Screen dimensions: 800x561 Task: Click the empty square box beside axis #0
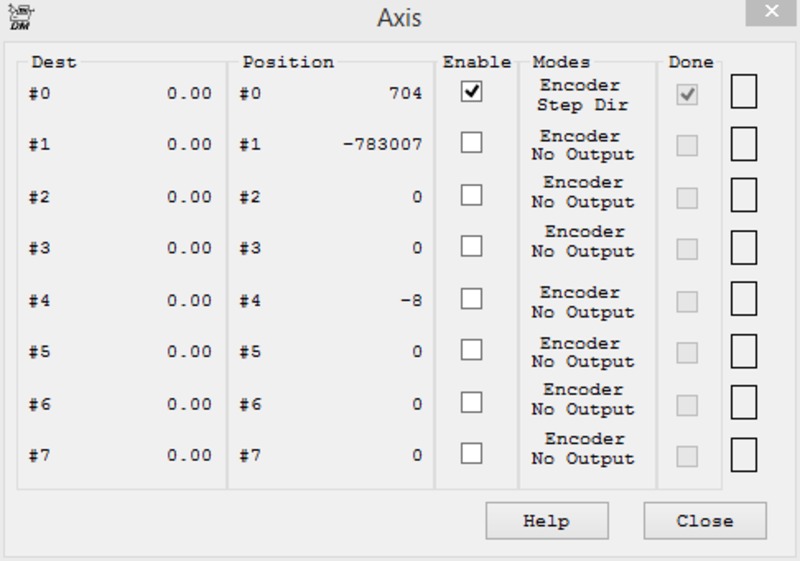(743, 92)
